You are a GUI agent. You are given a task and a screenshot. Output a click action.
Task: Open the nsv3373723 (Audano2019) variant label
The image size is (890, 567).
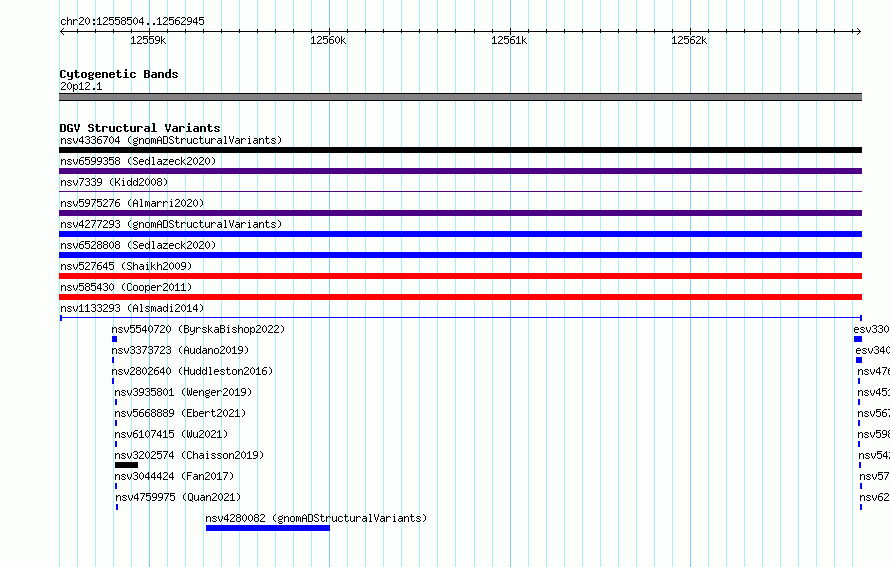pos(180,350)
